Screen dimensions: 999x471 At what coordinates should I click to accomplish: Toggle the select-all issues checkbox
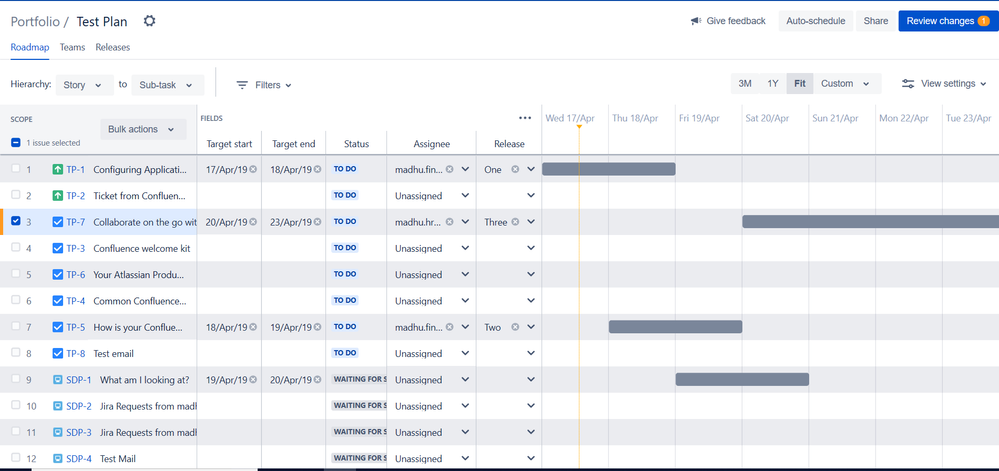pyautogui.click(x=16, y=143)
